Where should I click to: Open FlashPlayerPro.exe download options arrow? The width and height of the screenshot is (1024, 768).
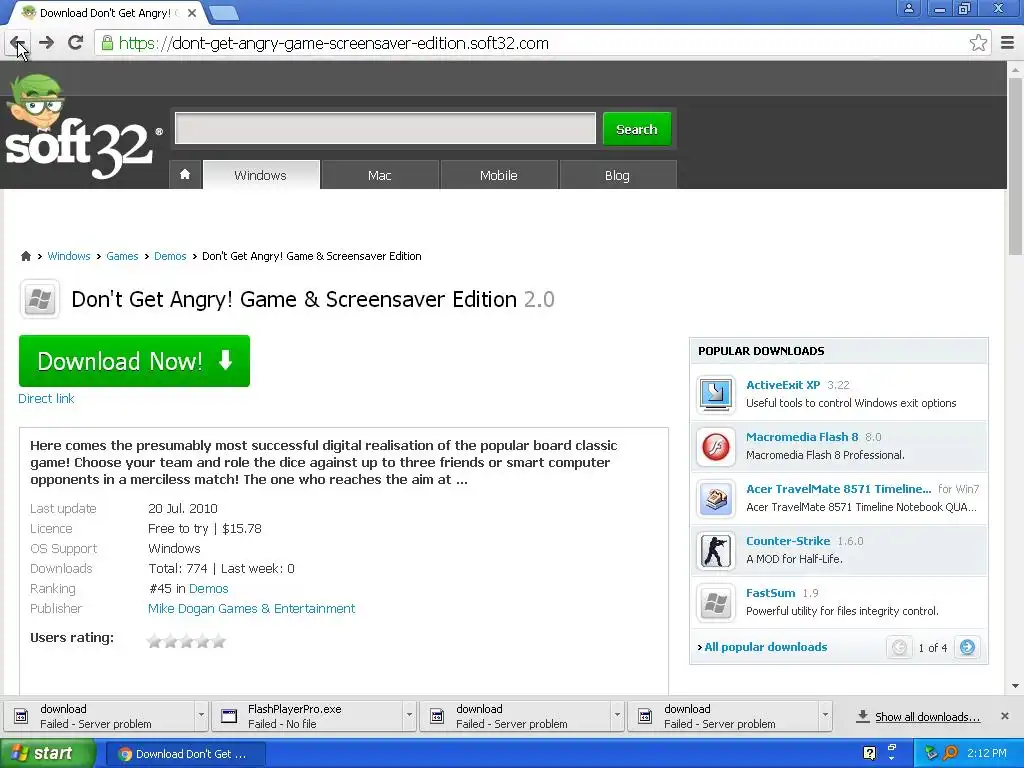coord(409,715)
